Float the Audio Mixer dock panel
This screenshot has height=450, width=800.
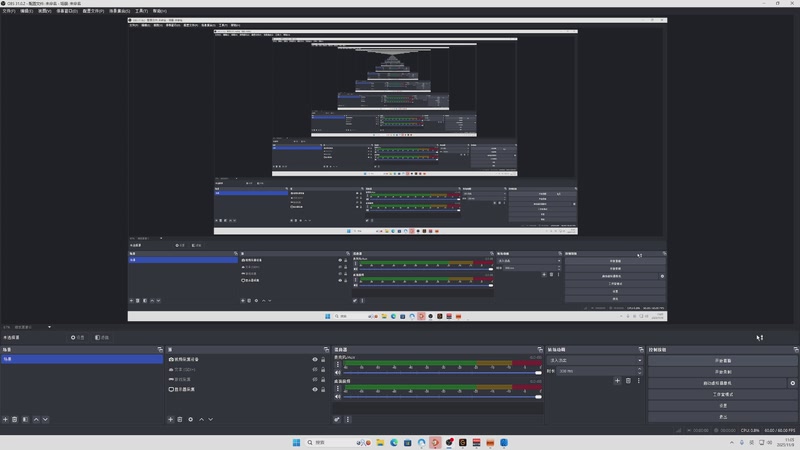click(x=540, y=349)
